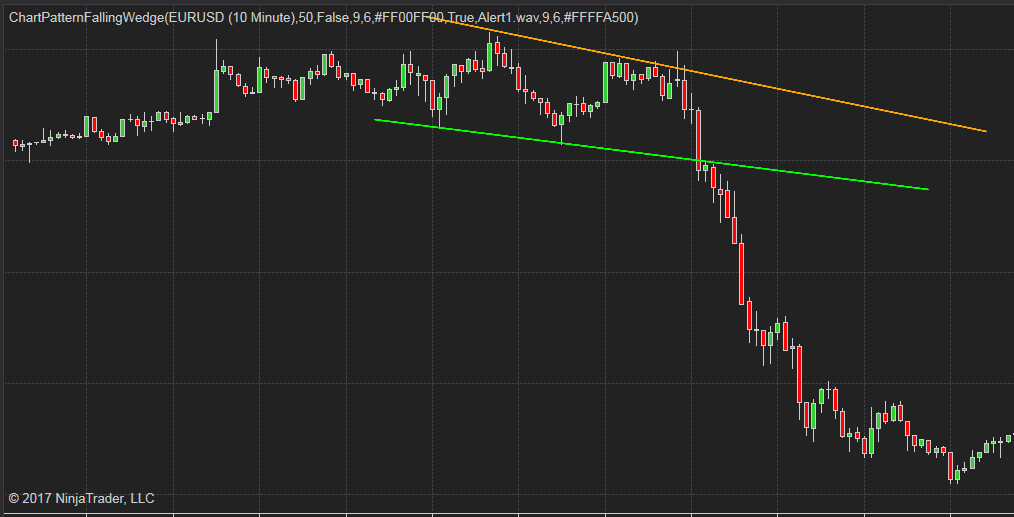Select EURUSD (10 Minute) text in indicator label
This screenshot has width=1014, height=517.
tap(230, 18)
